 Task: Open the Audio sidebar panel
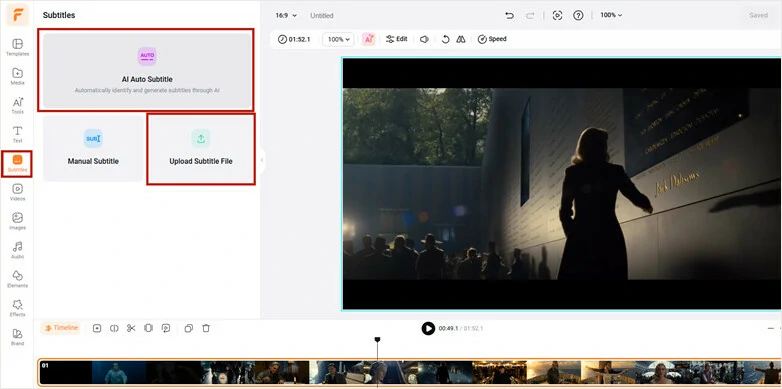(x=17, y=250)
